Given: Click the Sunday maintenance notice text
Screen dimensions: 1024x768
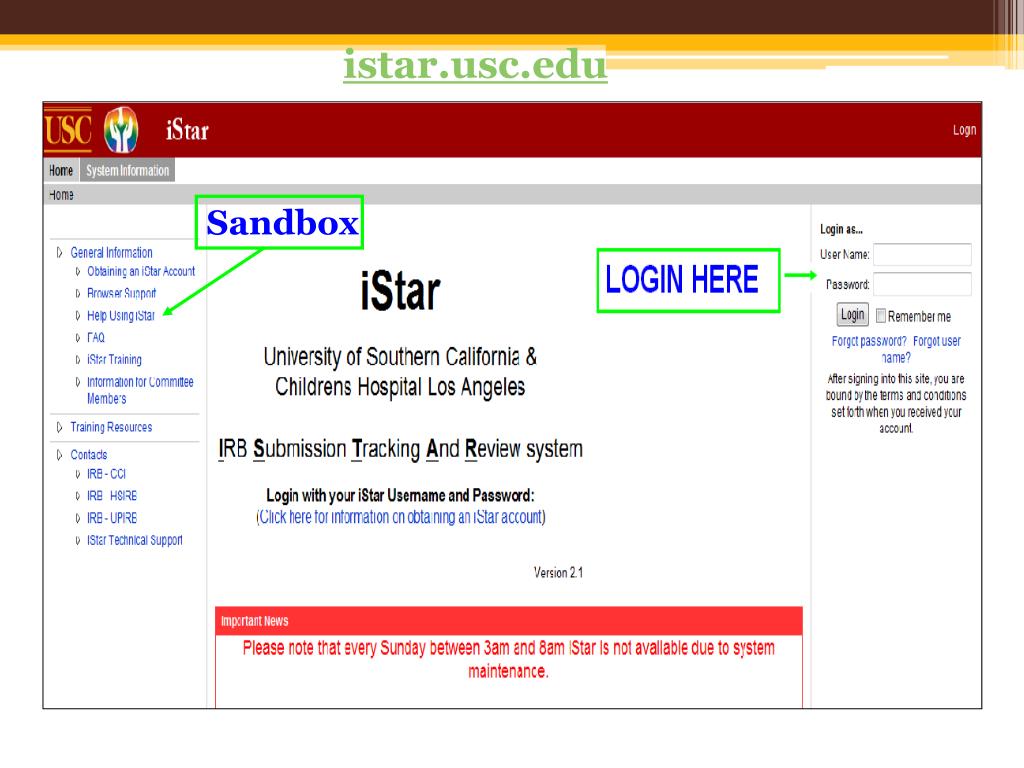Looking at the screenshot, I should point(508,659).
